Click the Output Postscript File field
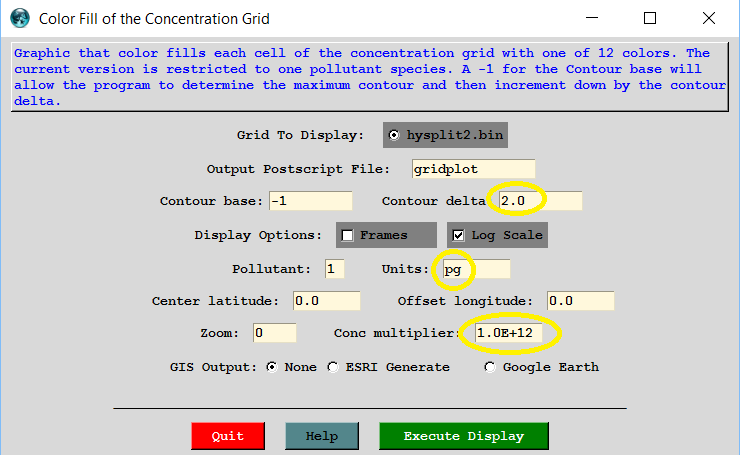Viewport: 740px width, 455px height. point(473,169)
